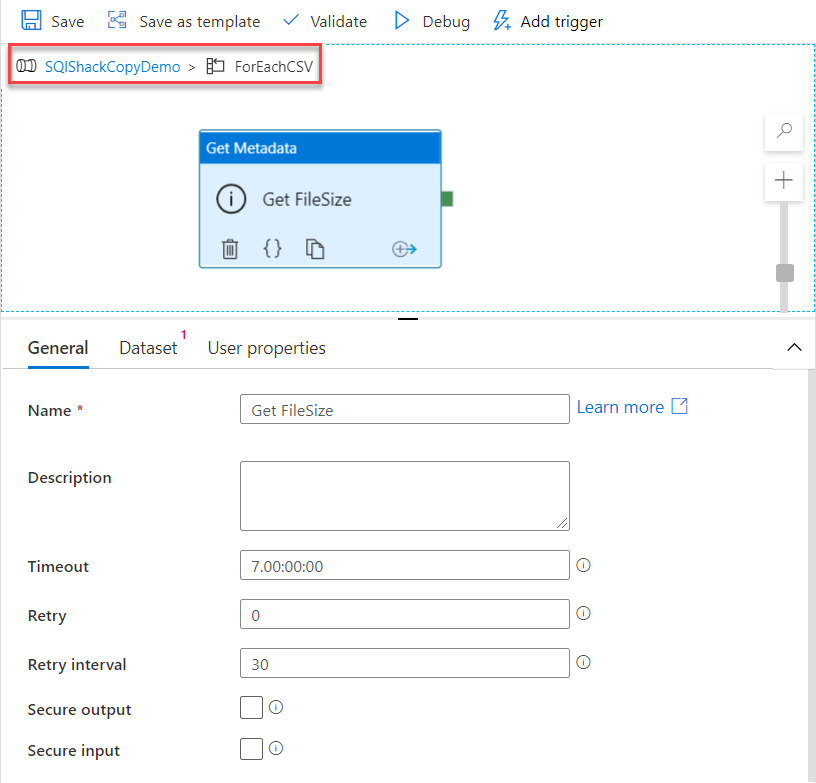Click the Validate checkmark icon
The height and width of the screenshot is (783, 816).
point(291,20)
